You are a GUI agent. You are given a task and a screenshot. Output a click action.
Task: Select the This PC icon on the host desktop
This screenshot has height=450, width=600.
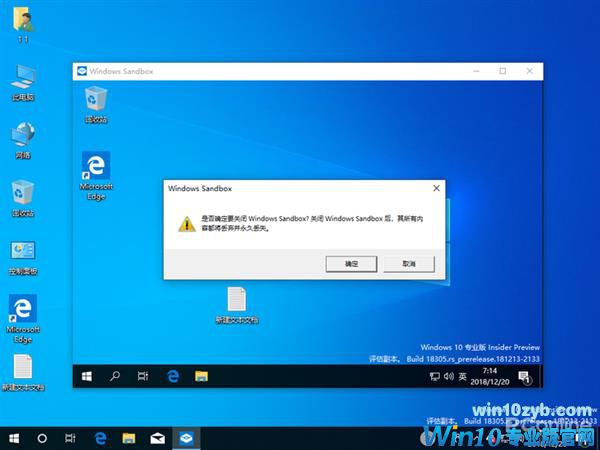[23, 83]
